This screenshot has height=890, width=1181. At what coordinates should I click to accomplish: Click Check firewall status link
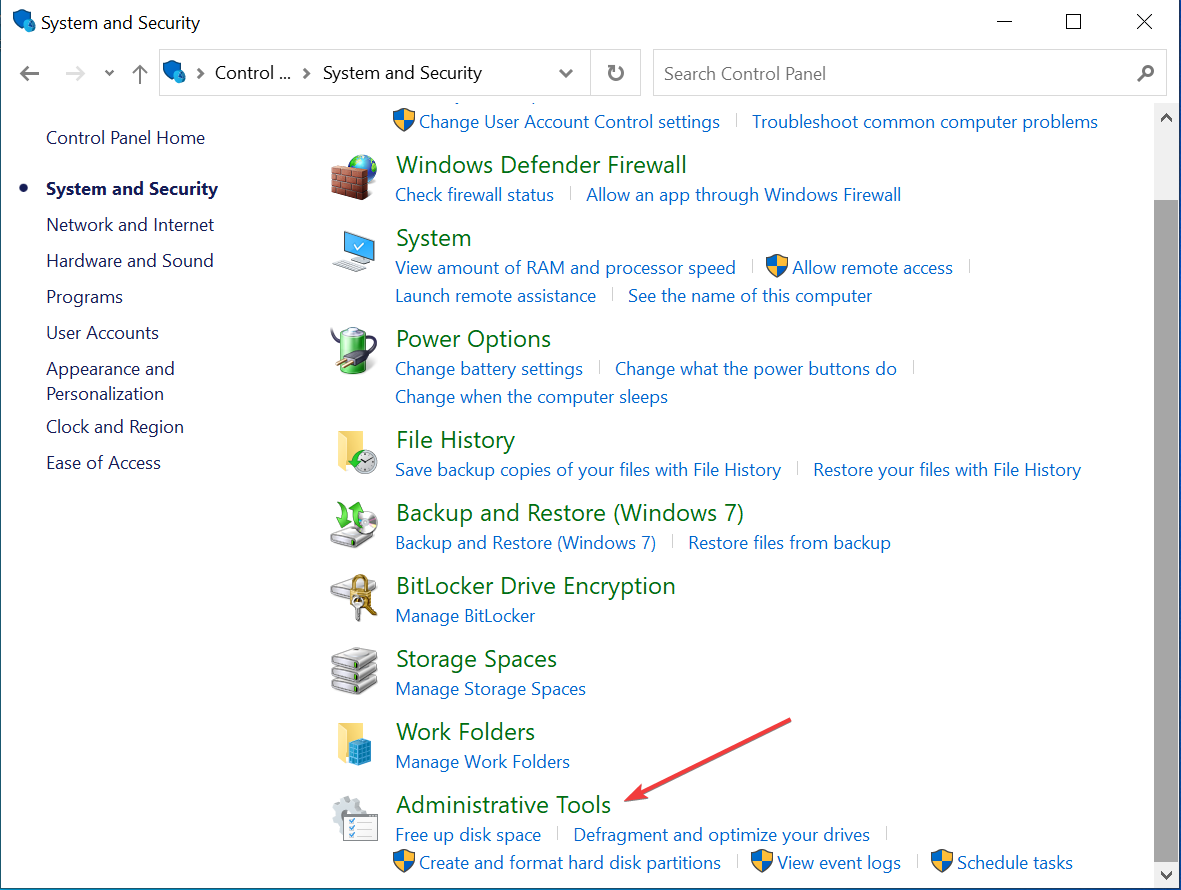point(475,195)
